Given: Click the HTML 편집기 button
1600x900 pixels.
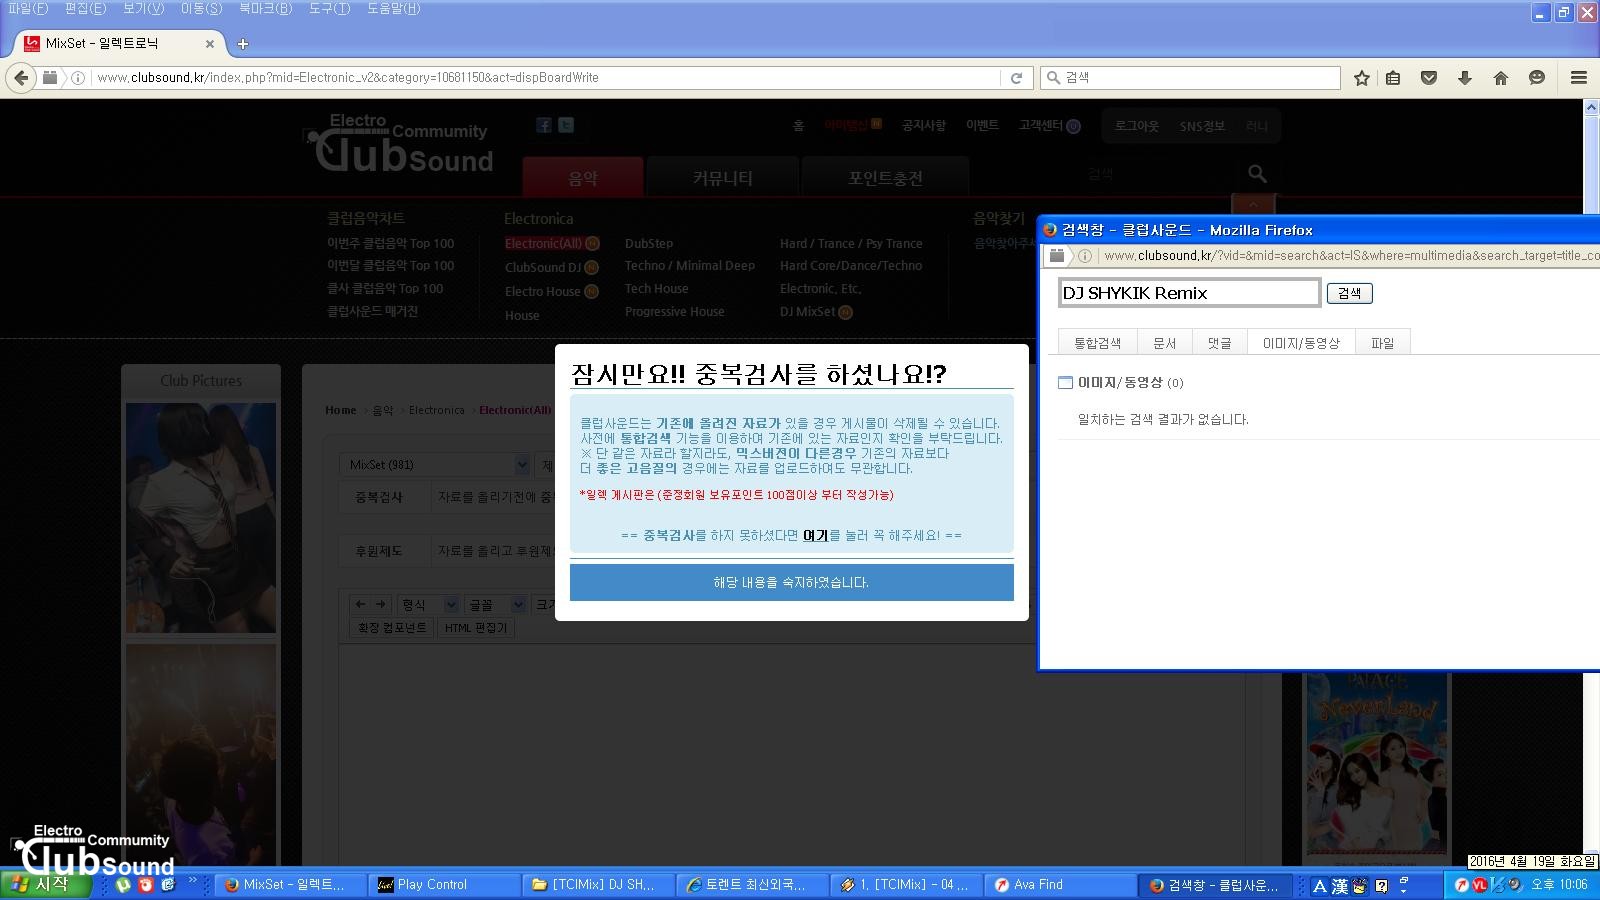Looking at the screenshot, I should 476,628.
